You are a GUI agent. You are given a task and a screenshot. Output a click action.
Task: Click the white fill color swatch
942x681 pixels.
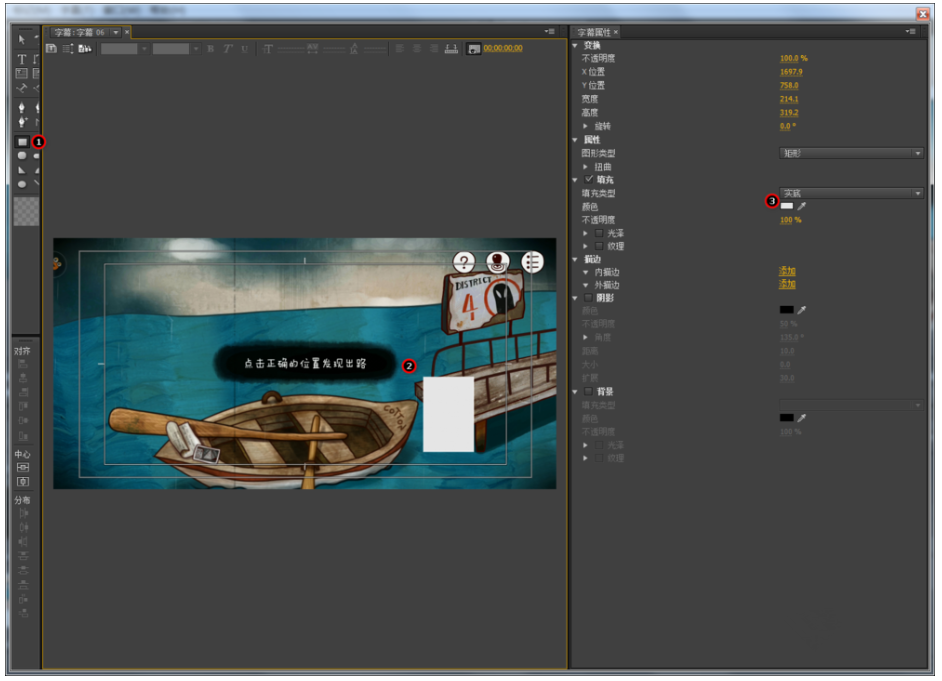(x=787, y=206)
